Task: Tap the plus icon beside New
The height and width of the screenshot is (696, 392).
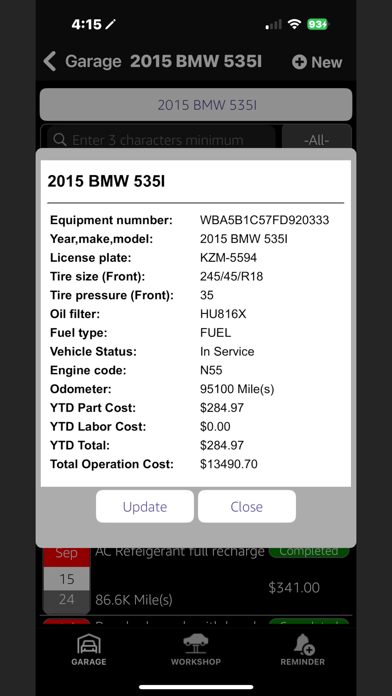Action: pos(299,62)
